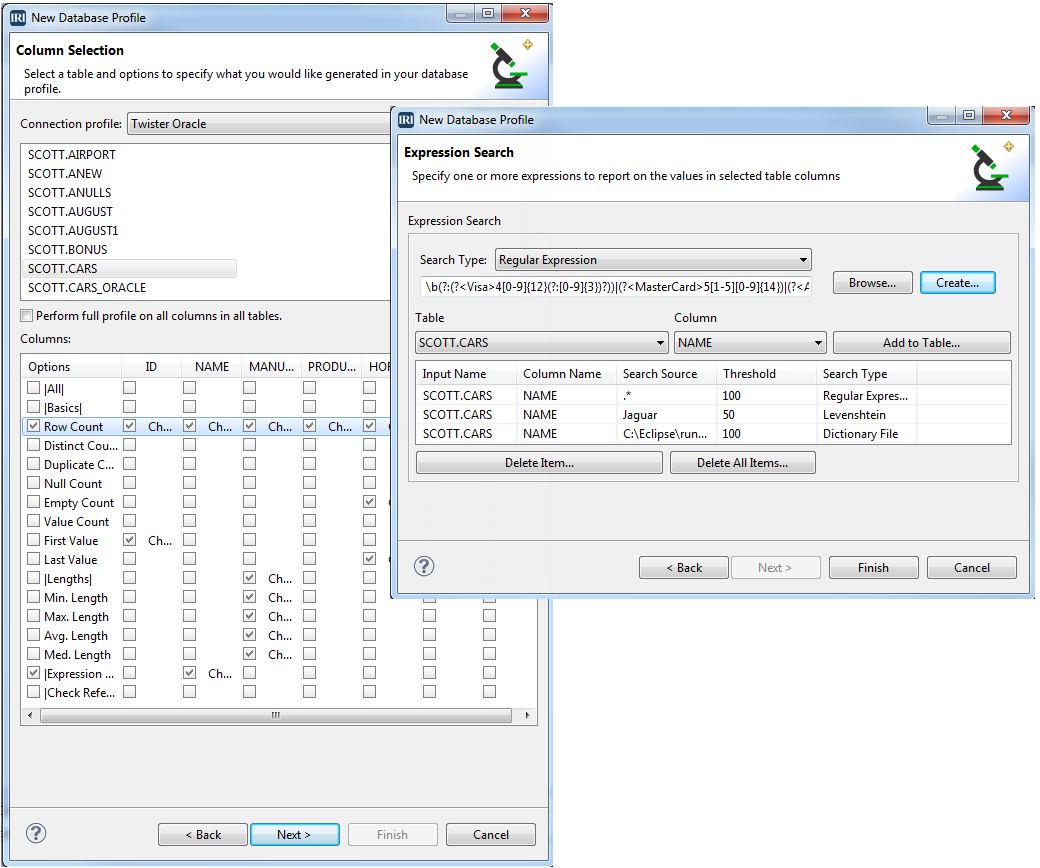Viewport: 1040px width, 868px height.
Task: Maximize the Expression Search dialog window
Action: pyautogui.click(x=968, y=115)
